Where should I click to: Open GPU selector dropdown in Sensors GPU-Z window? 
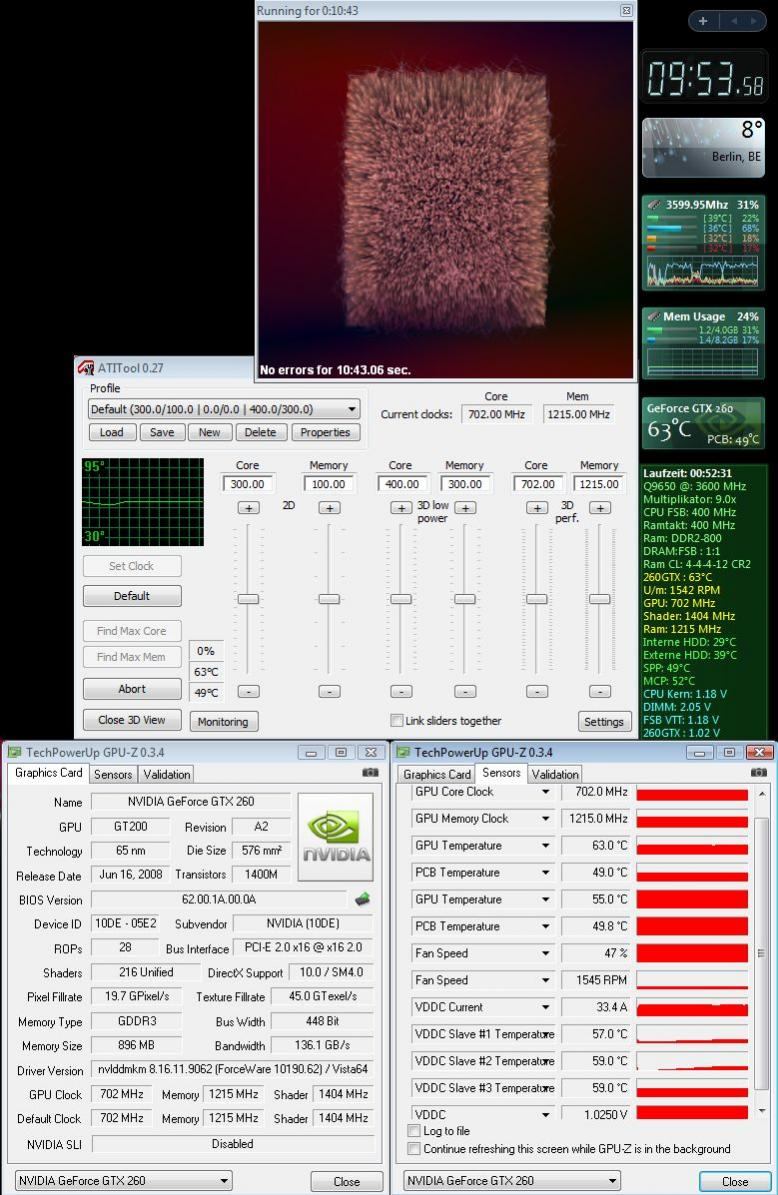point(511,1181)
